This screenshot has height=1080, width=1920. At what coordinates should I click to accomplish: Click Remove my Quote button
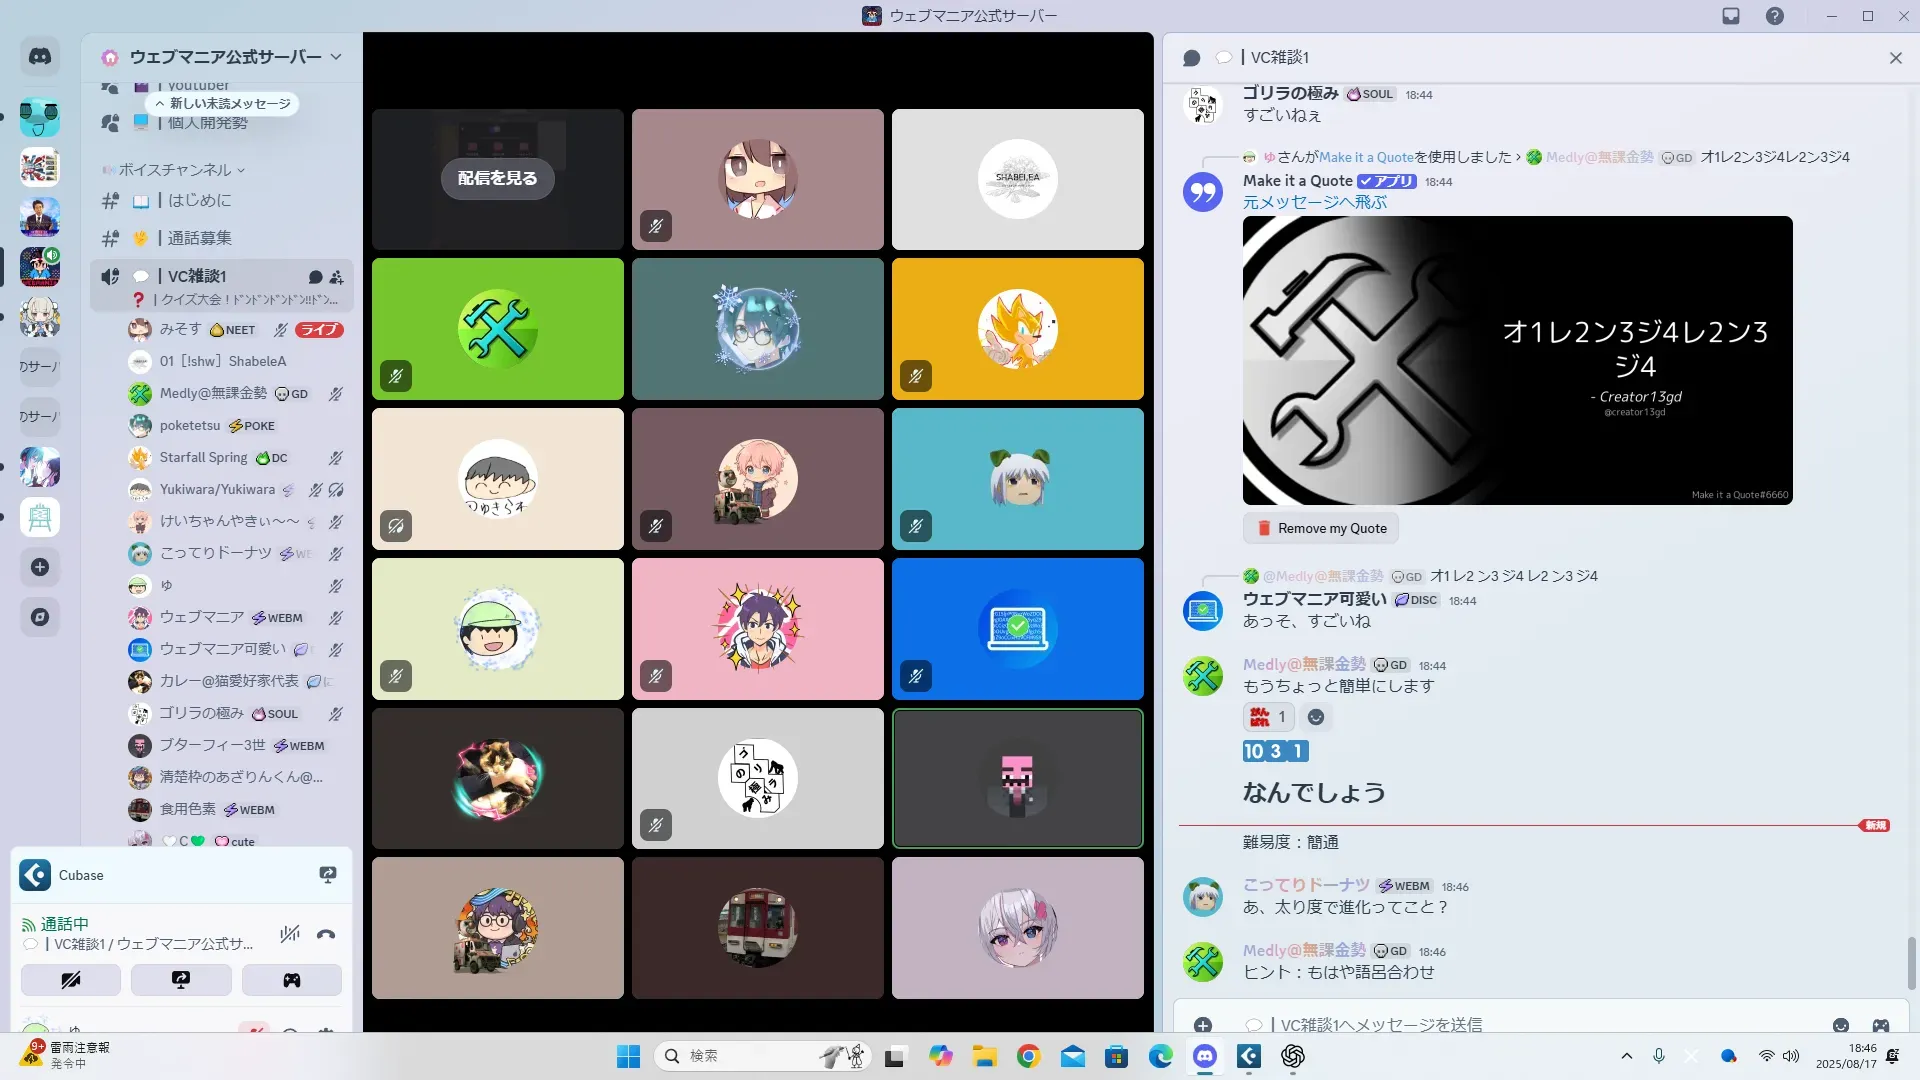click(x=1321, y=528)
